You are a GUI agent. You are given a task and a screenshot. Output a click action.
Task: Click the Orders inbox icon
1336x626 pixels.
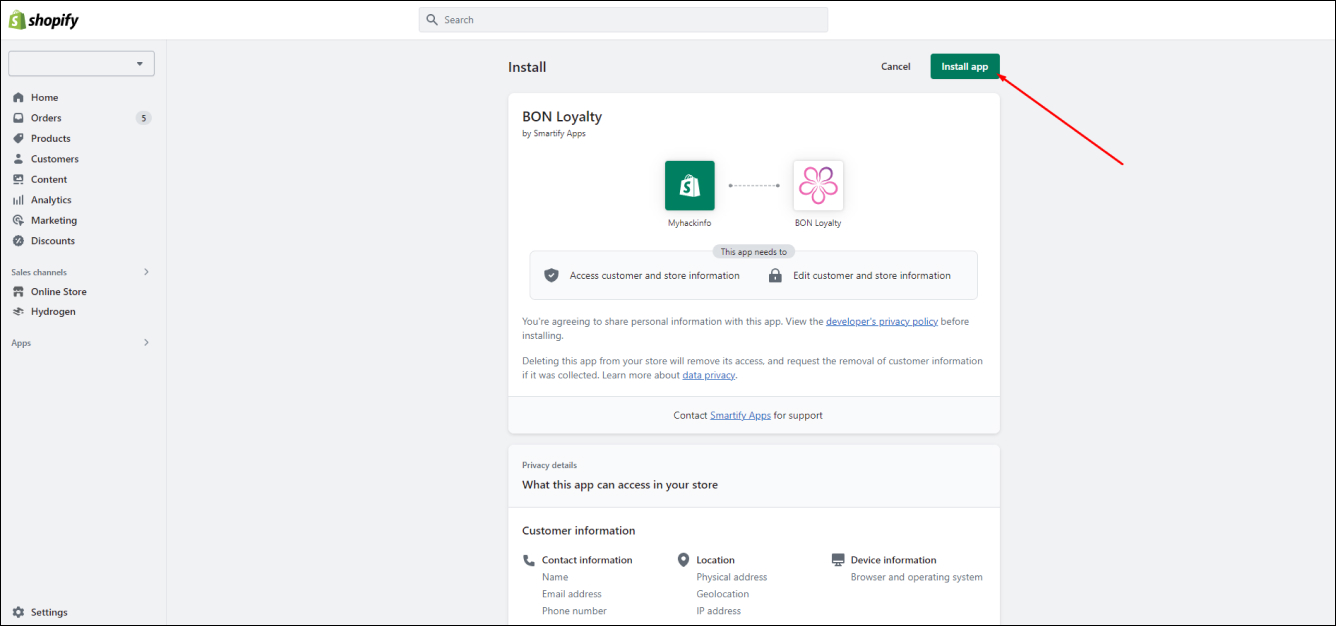pos(18,118)
